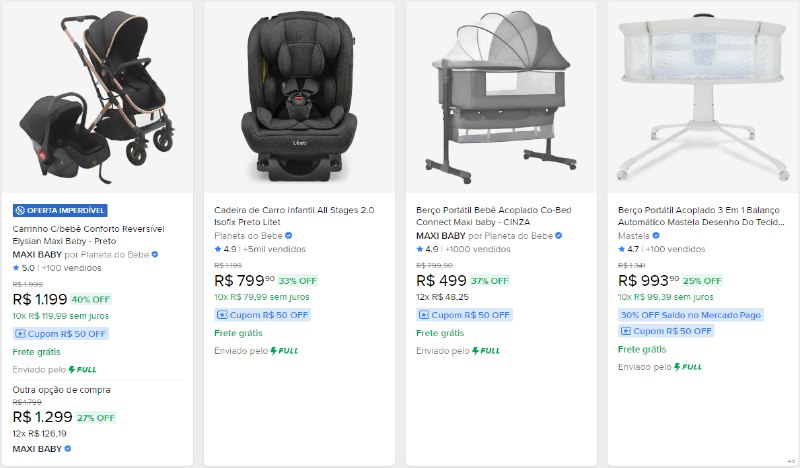Click the star rating icon showing 4.7
The height and width of the screenshot is (468, 800).
pos(622,249)
